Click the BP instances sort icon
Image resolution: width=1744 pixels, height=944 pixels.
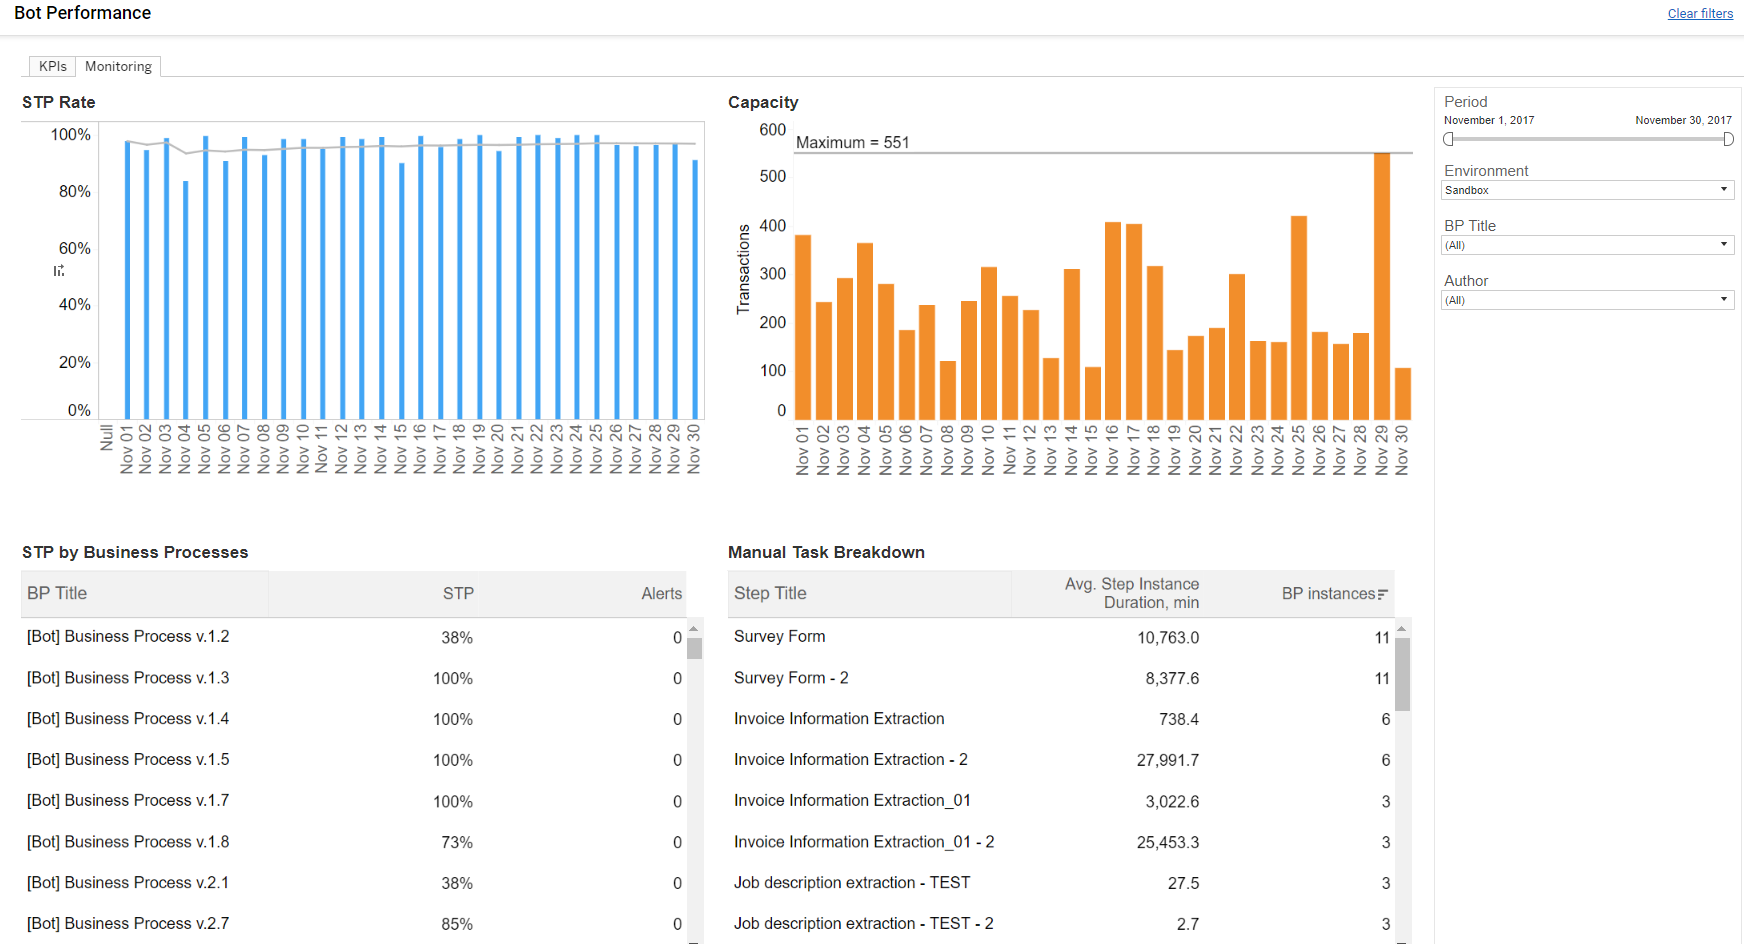[1383, 594]
